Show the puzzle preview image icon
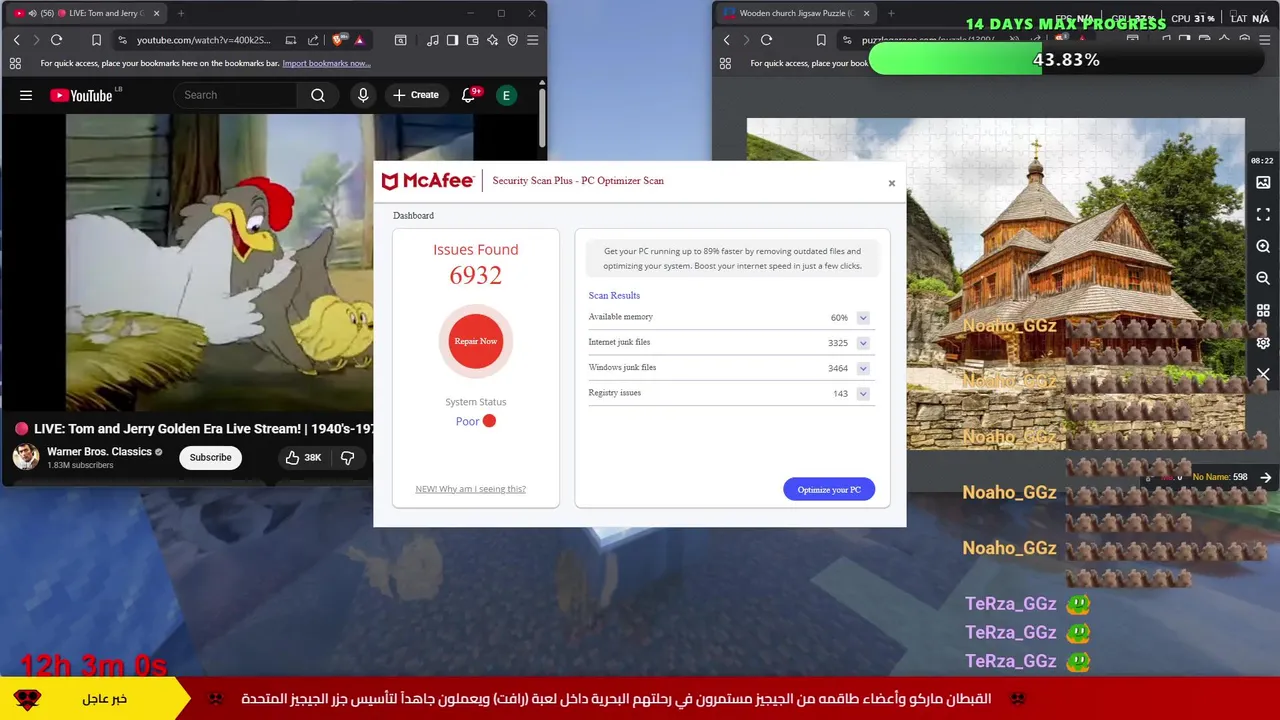Screen dimensions: 1280x720 pyautogui.click(x=1263, y=183)
